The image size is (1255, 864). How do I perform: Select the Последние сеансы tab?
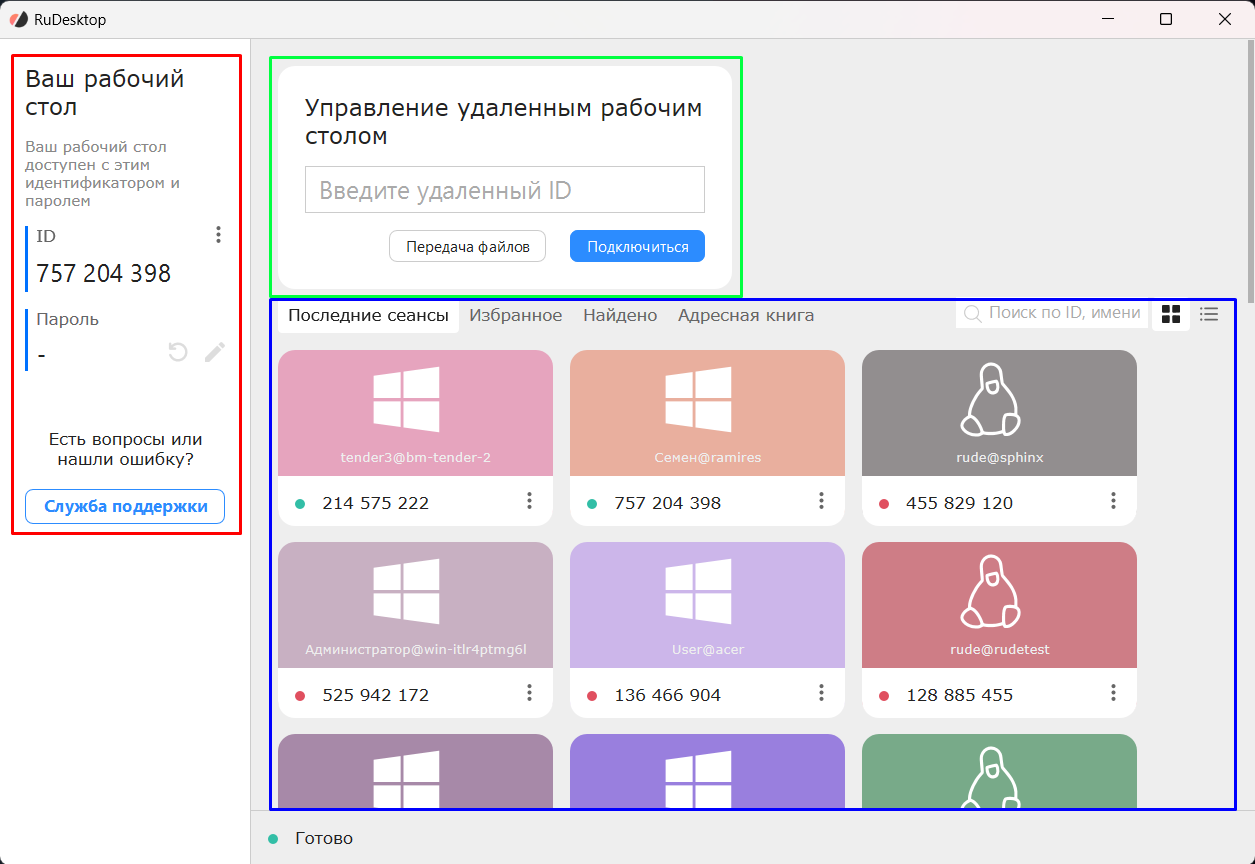368,315
